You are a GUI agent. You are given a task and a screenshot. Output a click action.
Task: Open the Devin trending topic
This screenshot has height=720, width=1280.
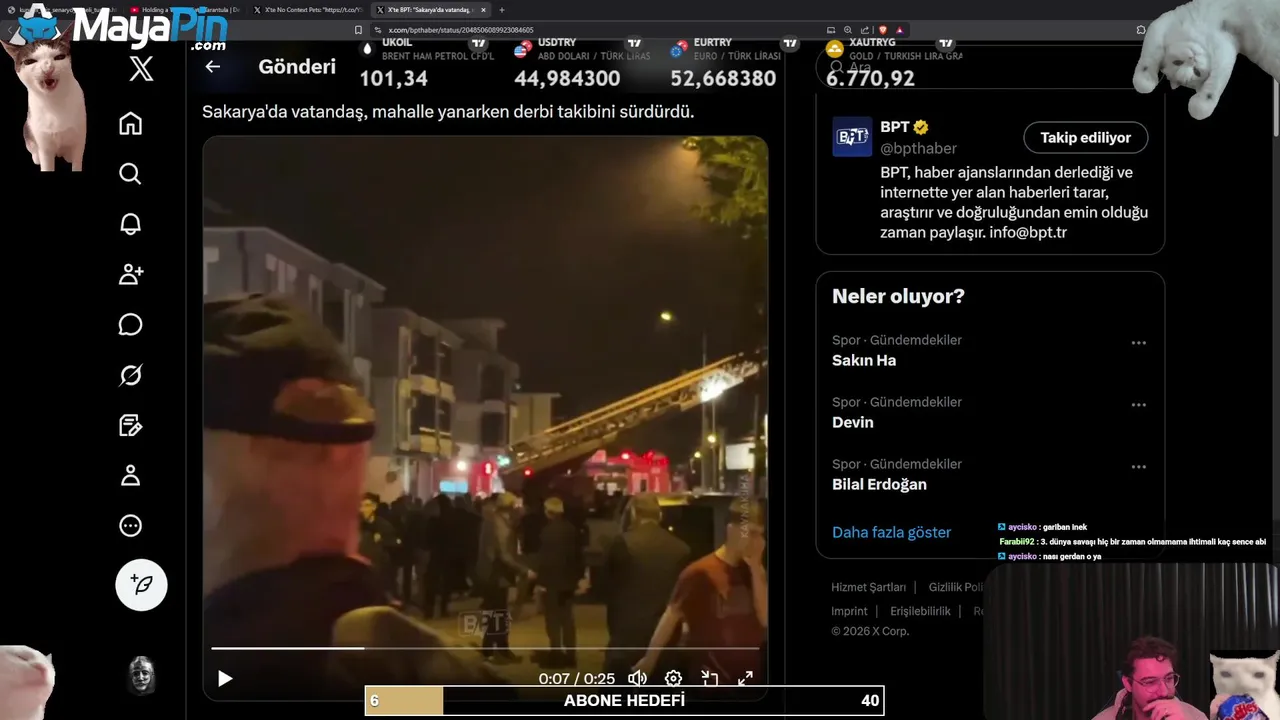[x=853, y=422]
